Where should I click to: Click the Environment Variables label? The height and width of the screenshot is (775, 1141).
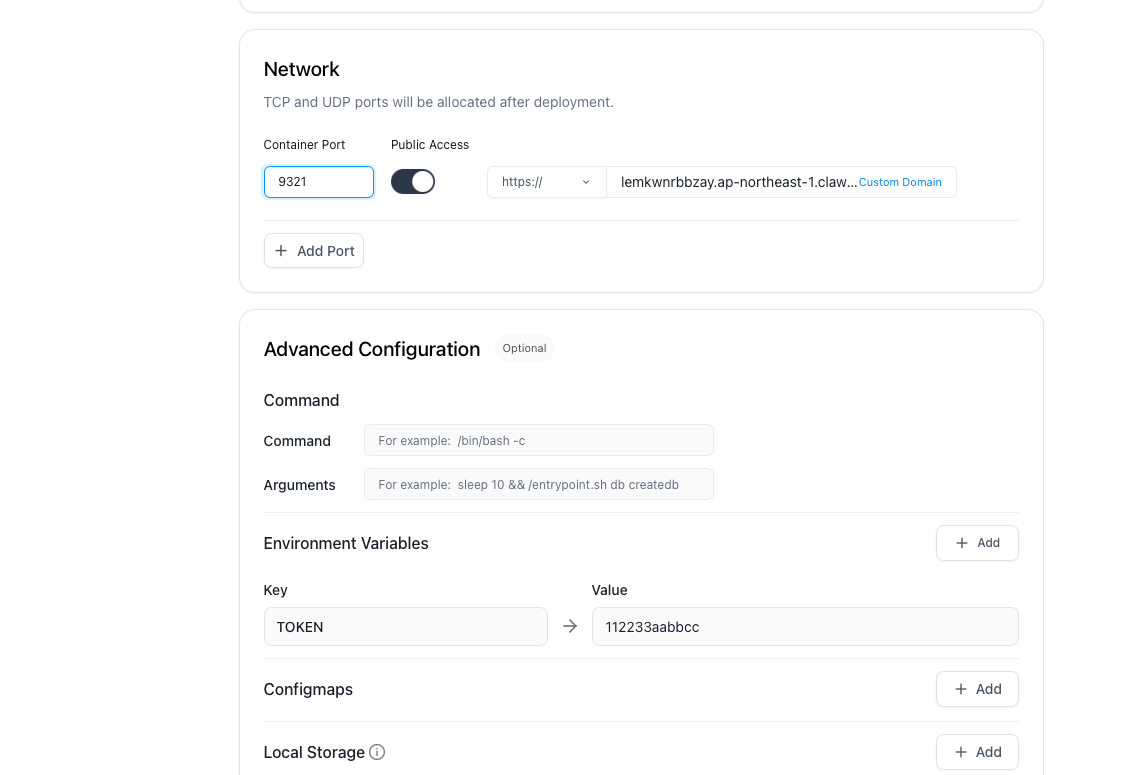pyautogui.click(x=346, y=543)
